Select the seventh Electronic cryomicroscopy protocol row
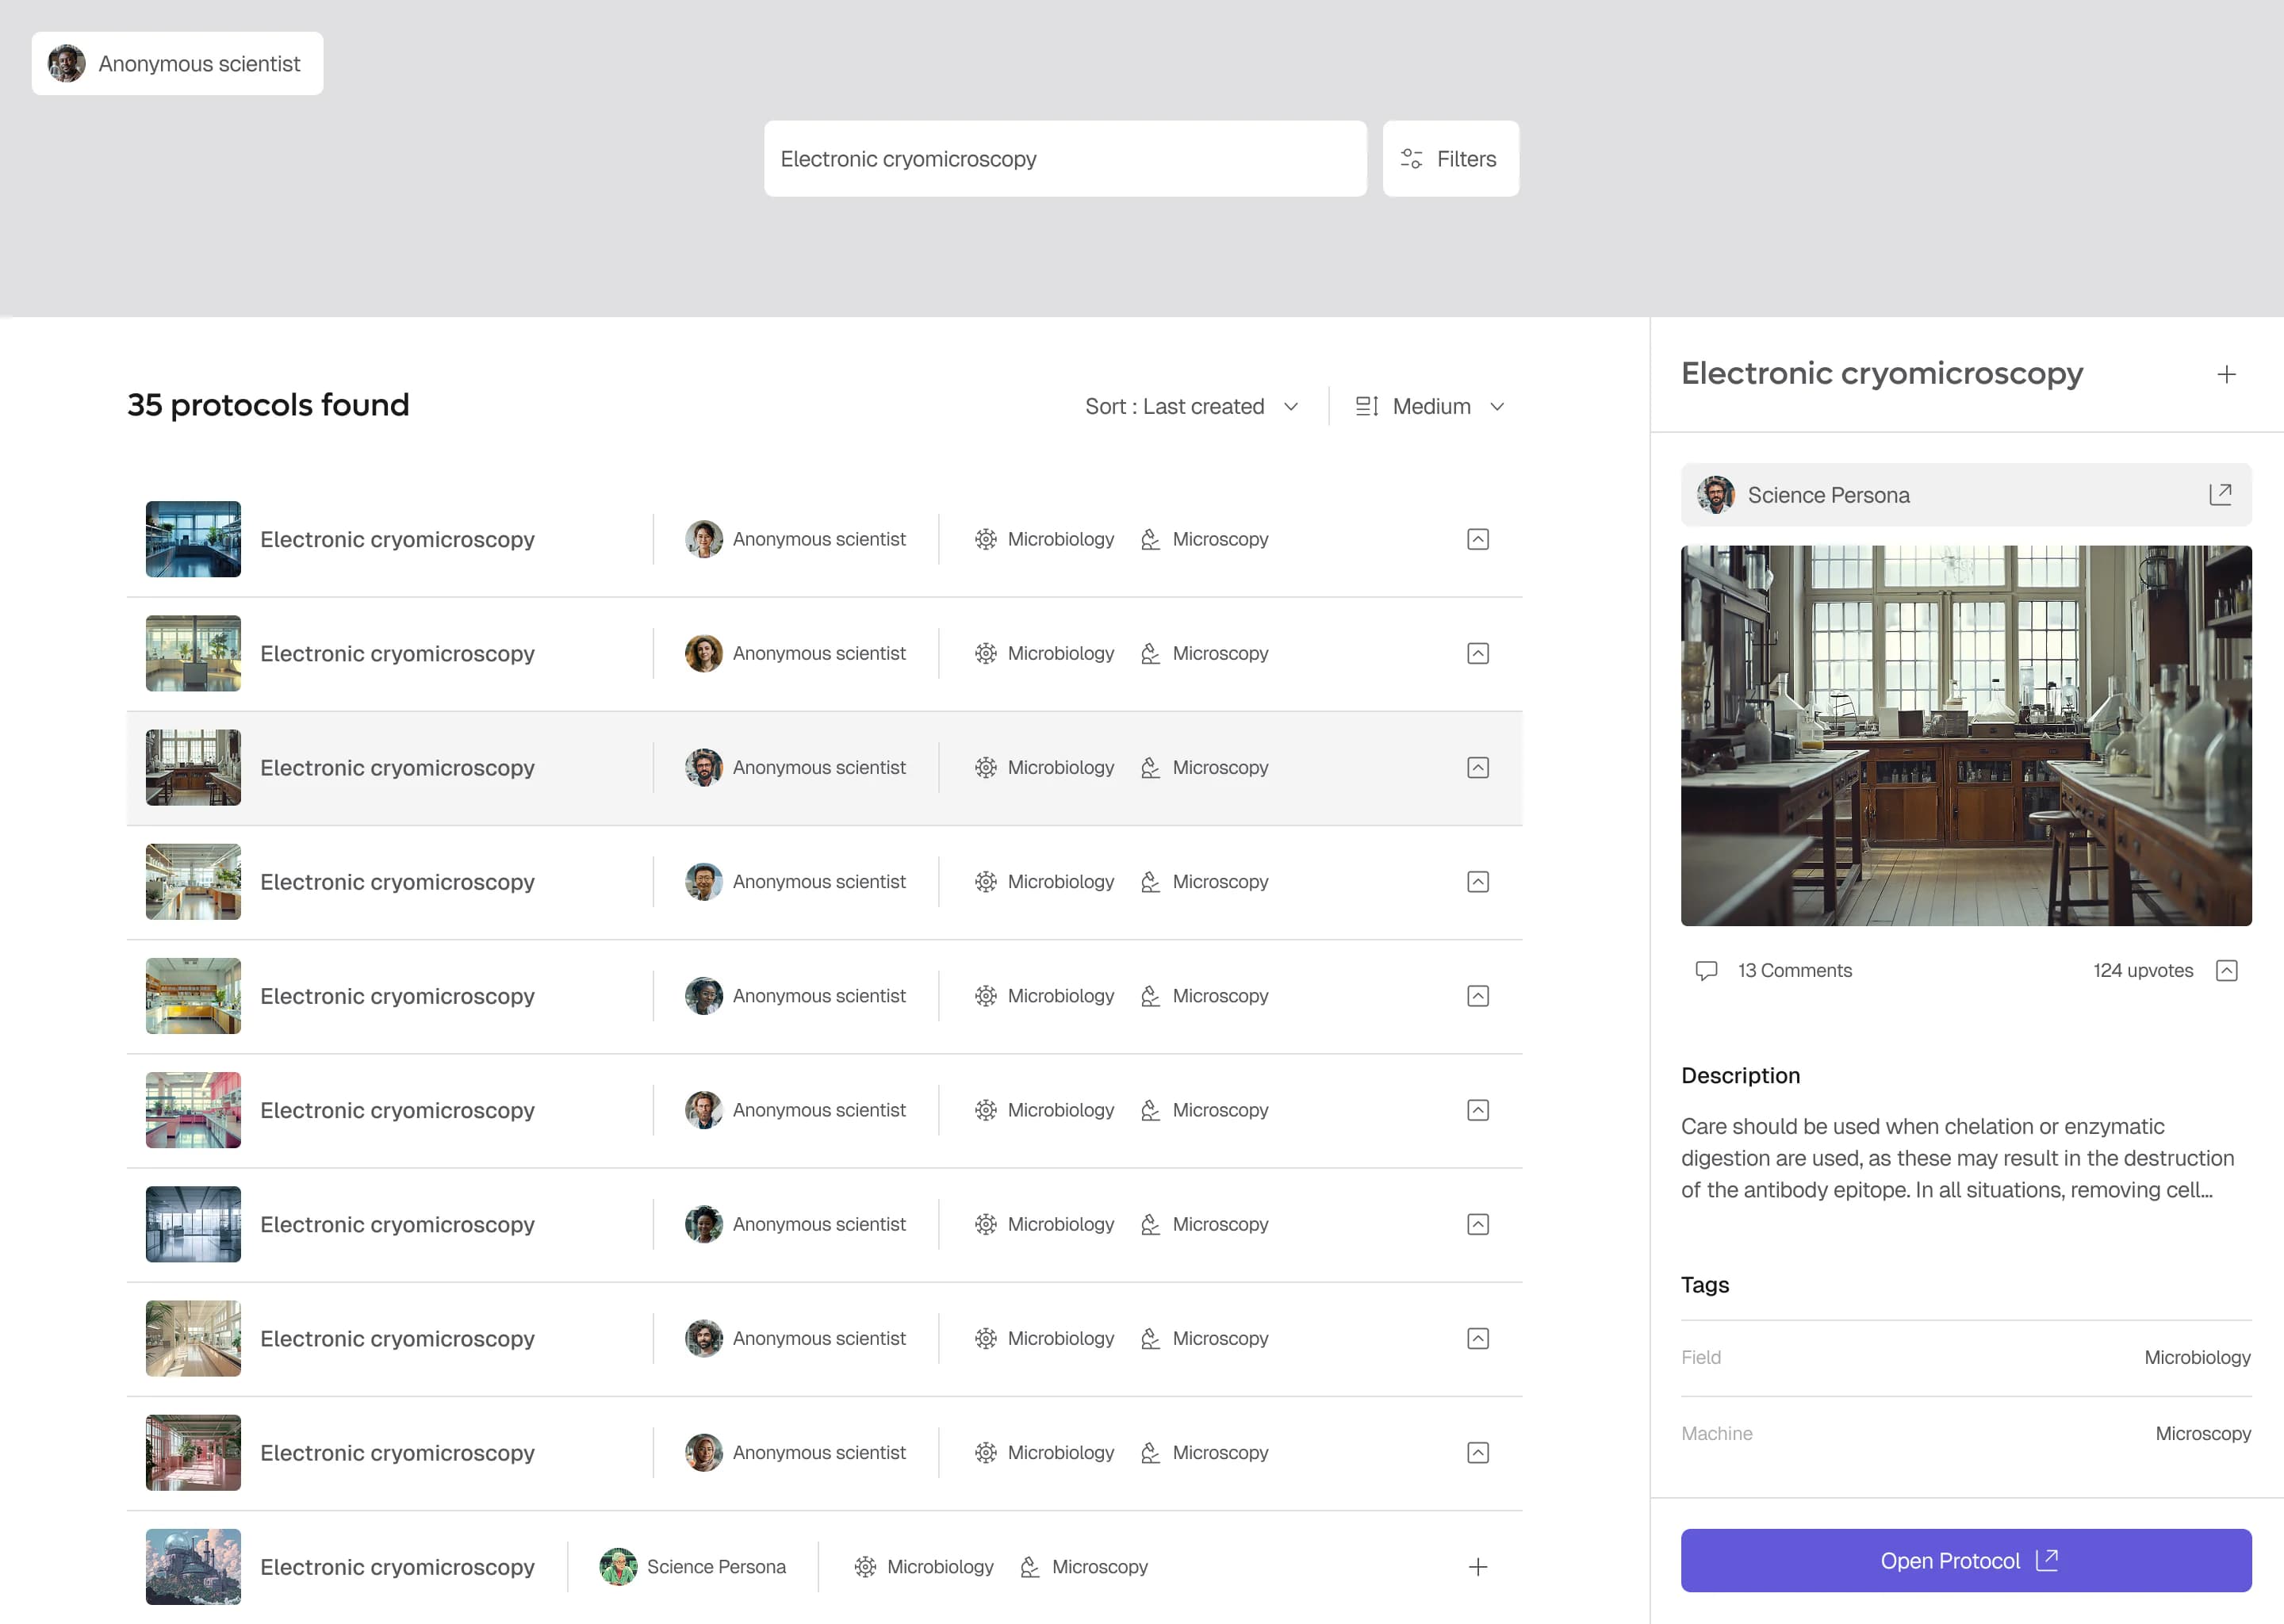2284x1624 pixels. [x=824, y=1224]
